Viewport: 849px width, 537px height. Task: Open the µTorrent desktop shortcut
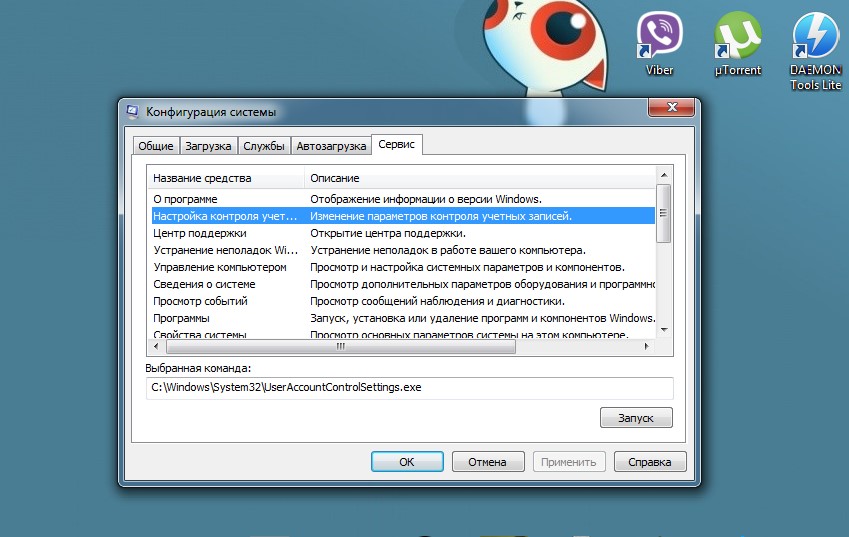737,43
